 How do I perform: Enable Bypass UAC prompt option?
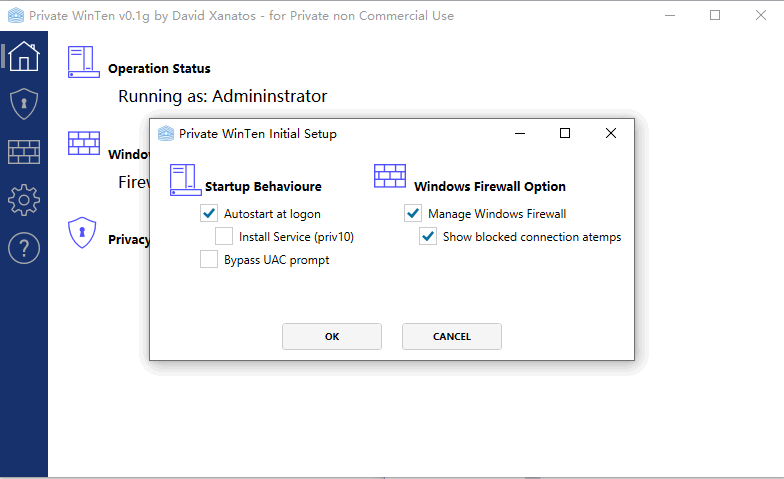pos(209,260)
